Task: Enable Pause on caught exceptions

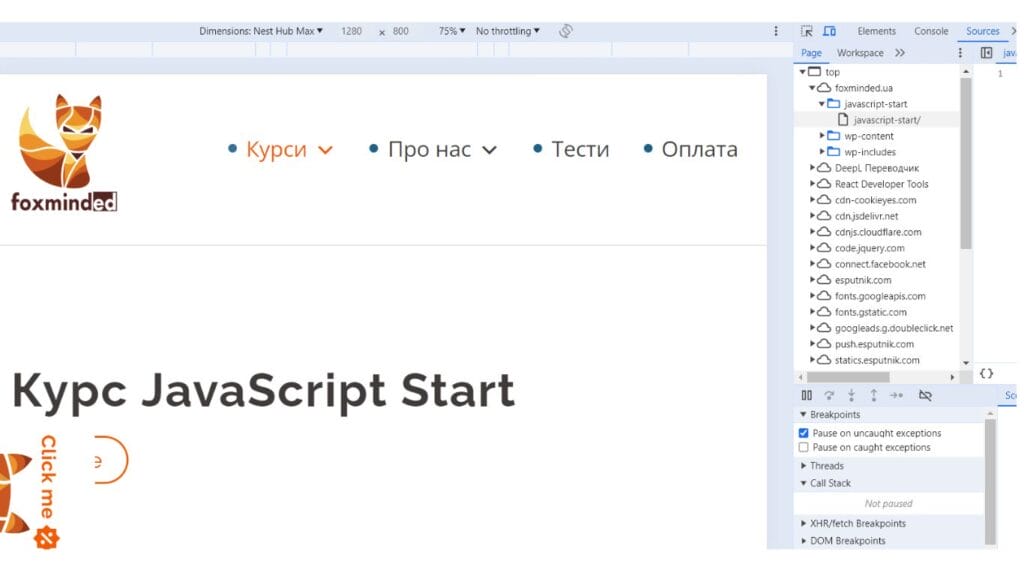Action: (804, 448)
